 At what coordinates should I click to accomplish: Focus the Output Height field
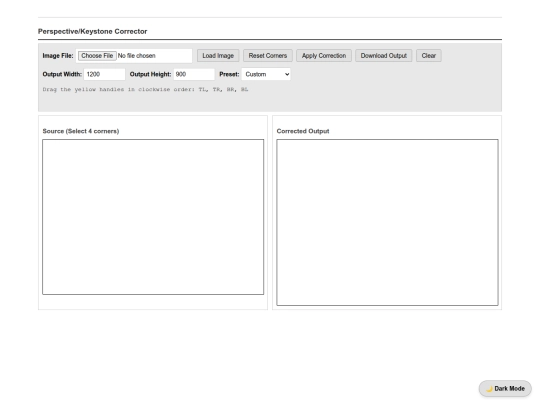pyautogui.click(x=194, y=74)
